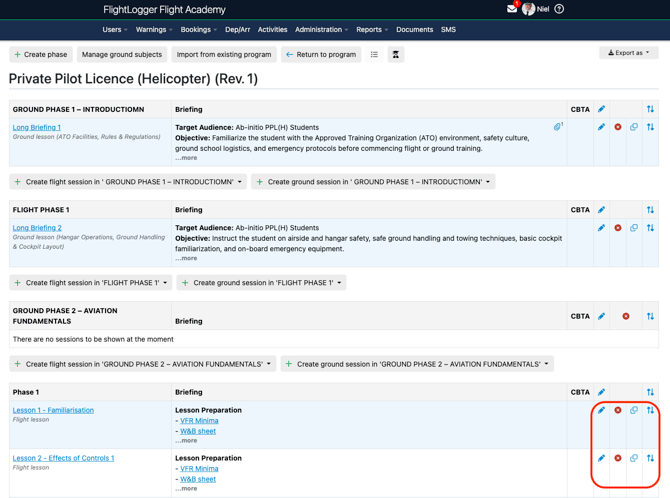The width and height of the screenshot is (670, 498).
Task: Open the mail inbox envelope icon
Action: [511, 9]
